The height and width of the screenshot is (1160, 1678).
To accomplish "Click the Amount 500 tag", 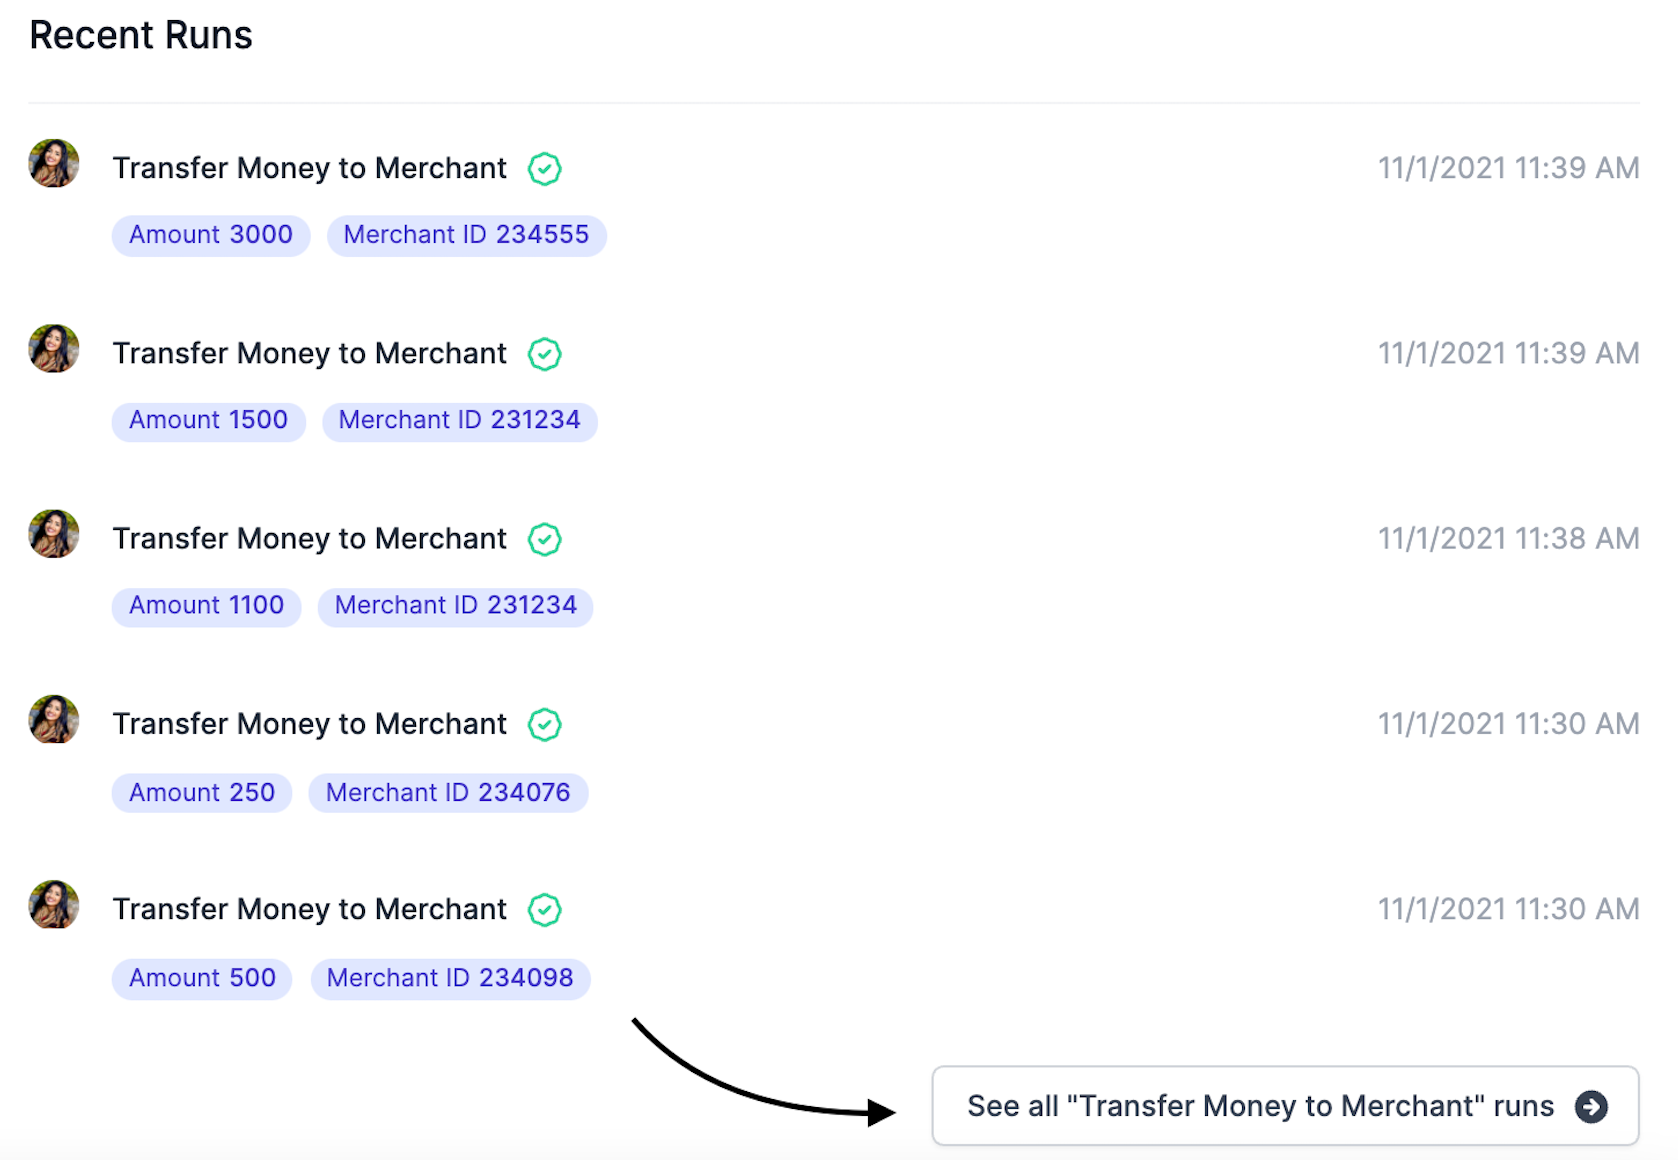I will coord(202,978).
